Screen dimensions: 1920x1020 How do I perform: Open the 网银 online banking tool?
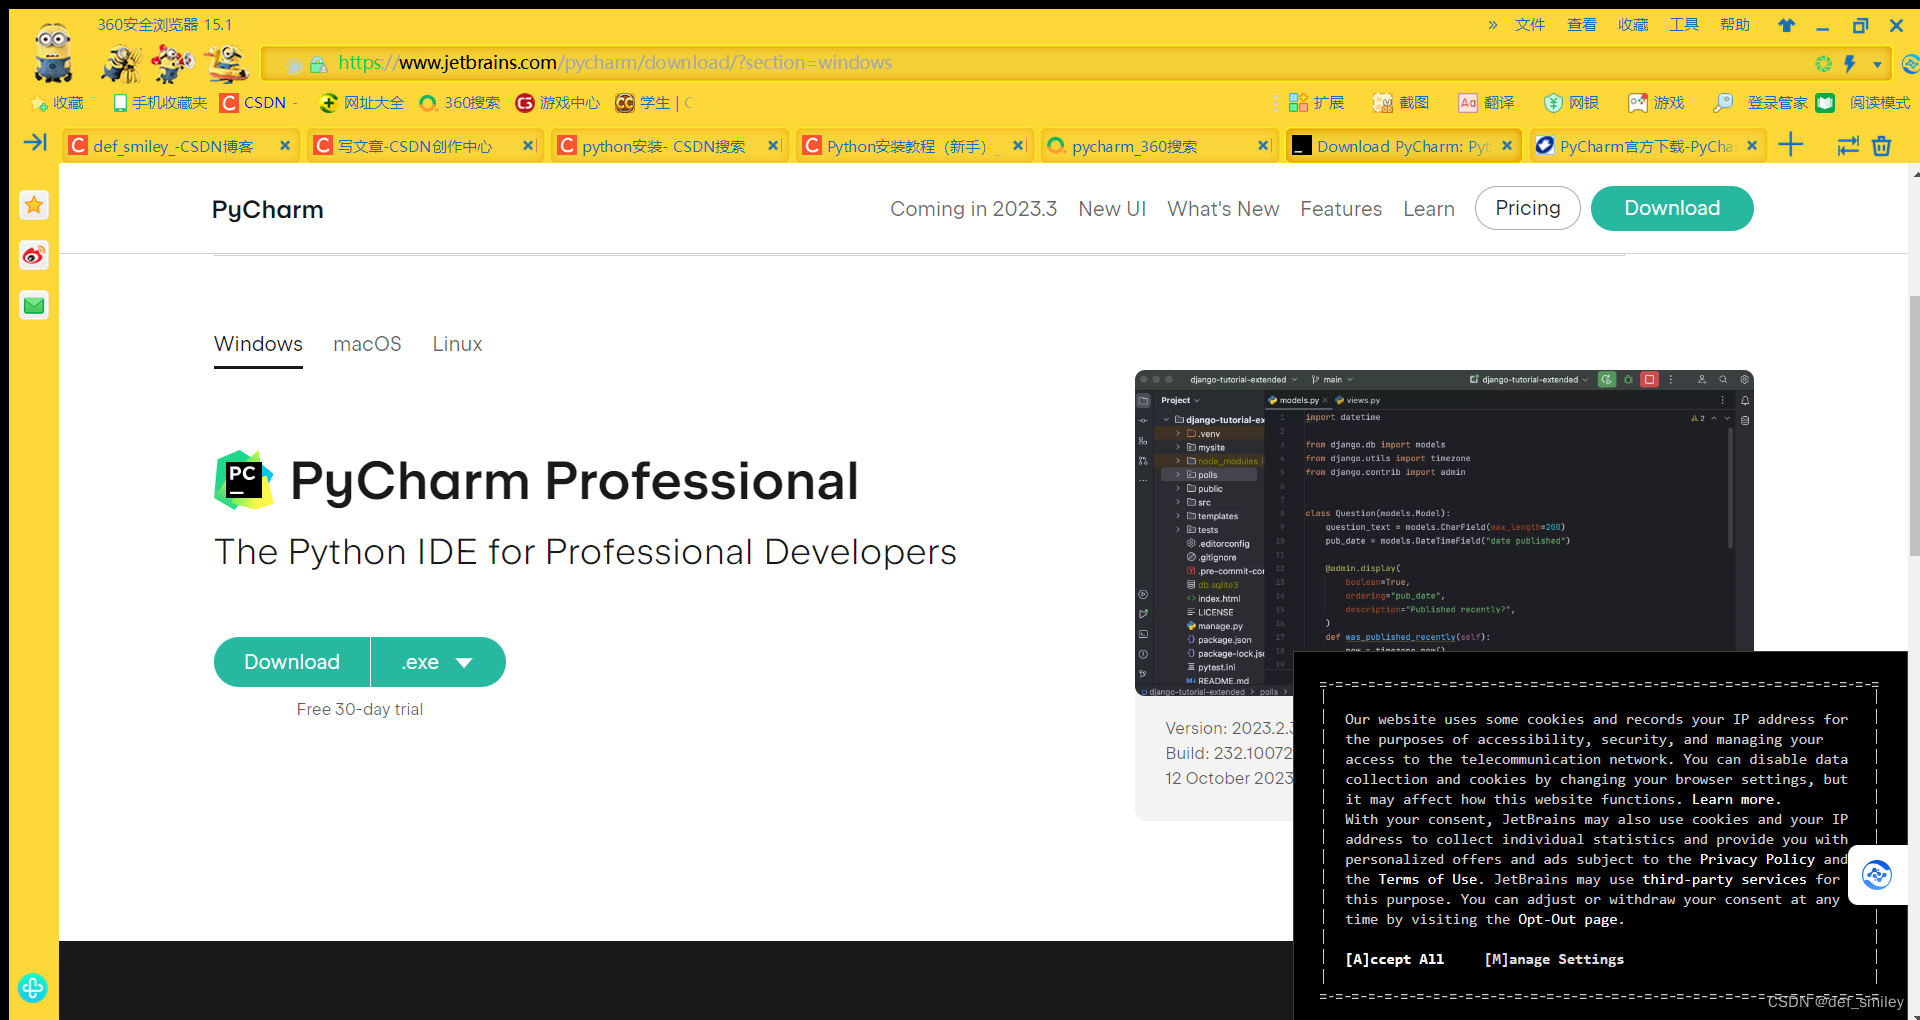coord(1571,103)
